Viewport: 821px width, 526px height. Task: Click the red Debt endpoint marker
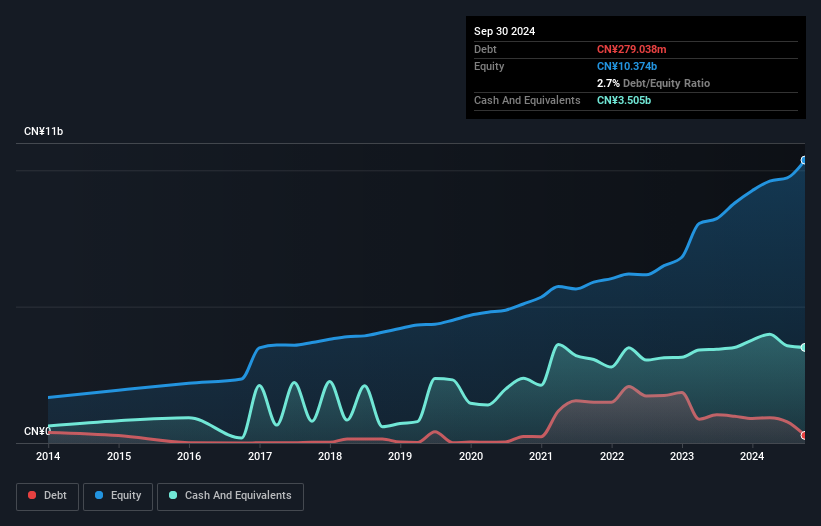coord(804,435)
